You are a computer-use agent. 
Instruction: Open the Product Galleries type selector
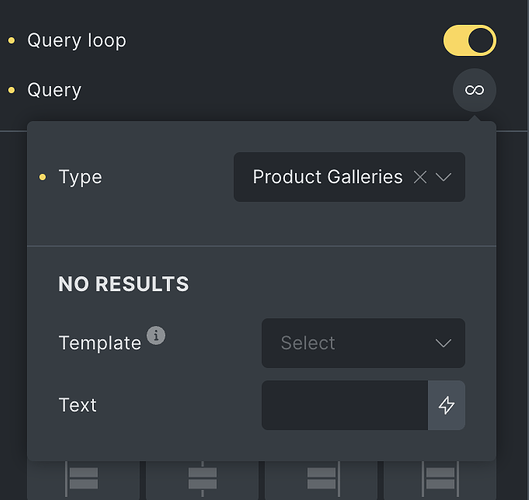pos(349,177)
